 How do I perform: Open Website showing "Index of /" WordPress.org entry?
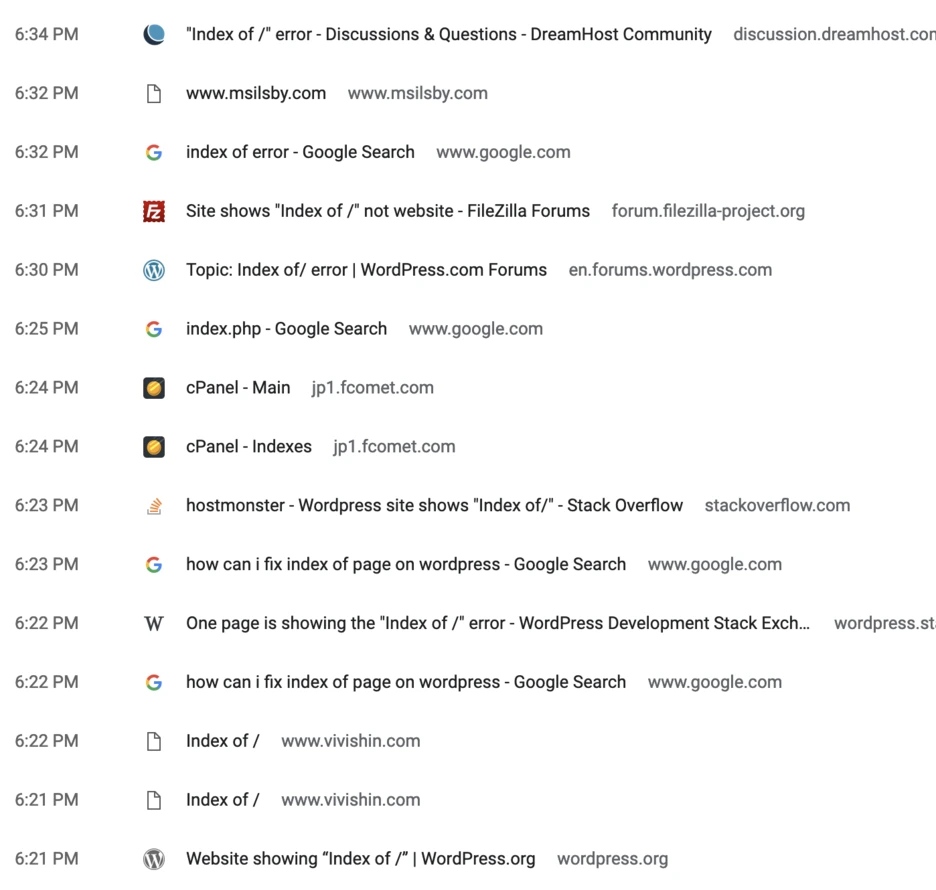pyautogui.click(x=361, y=859)
